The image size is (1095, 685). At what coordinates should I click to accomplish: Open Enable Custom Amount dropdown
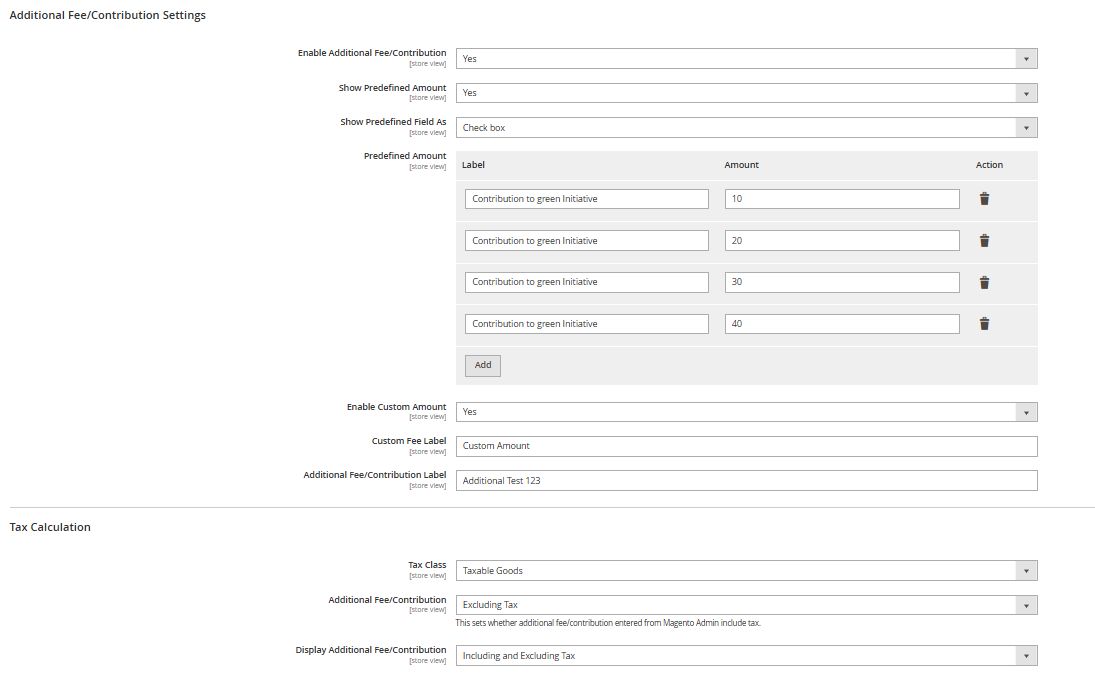[x=746, y=412]
